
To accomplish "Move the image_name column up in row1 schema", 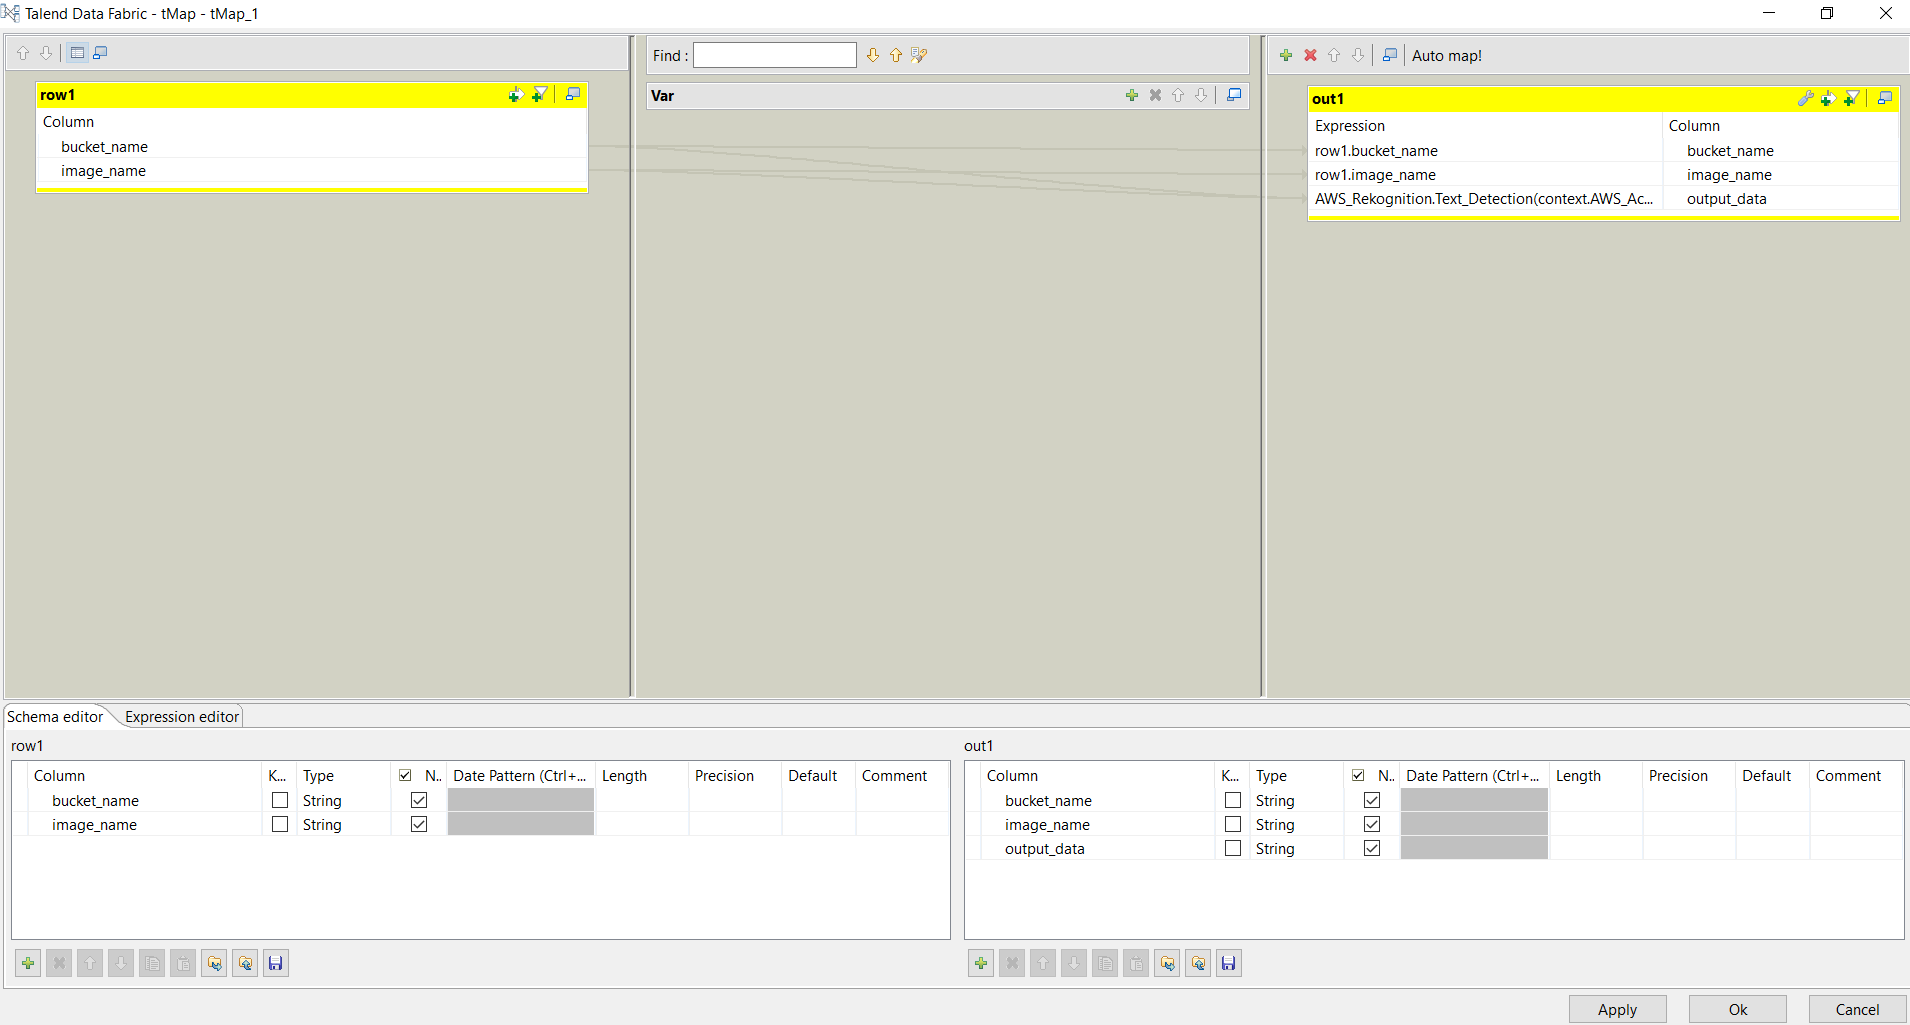I will (x=89, y=962).
